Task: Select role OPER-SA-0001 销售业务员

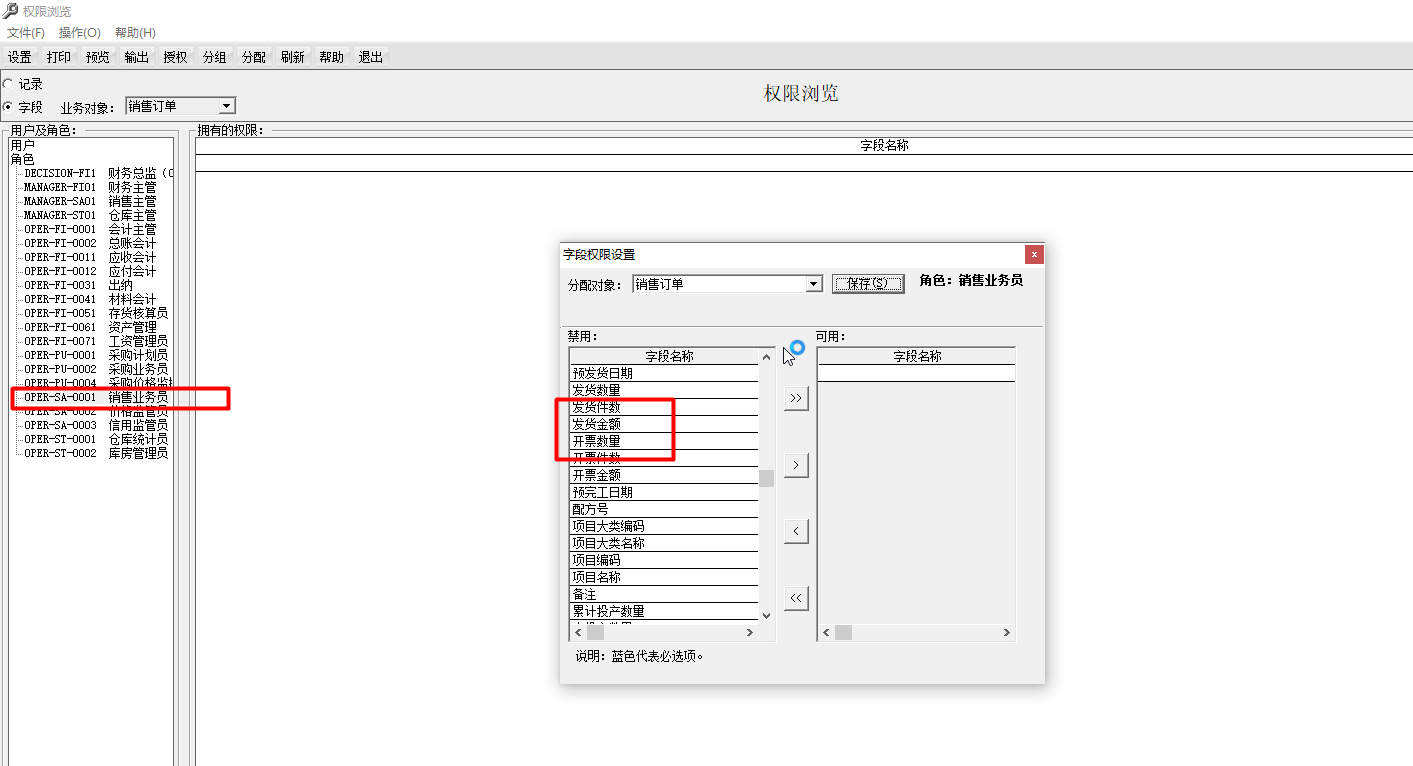Action: [96, 397]
